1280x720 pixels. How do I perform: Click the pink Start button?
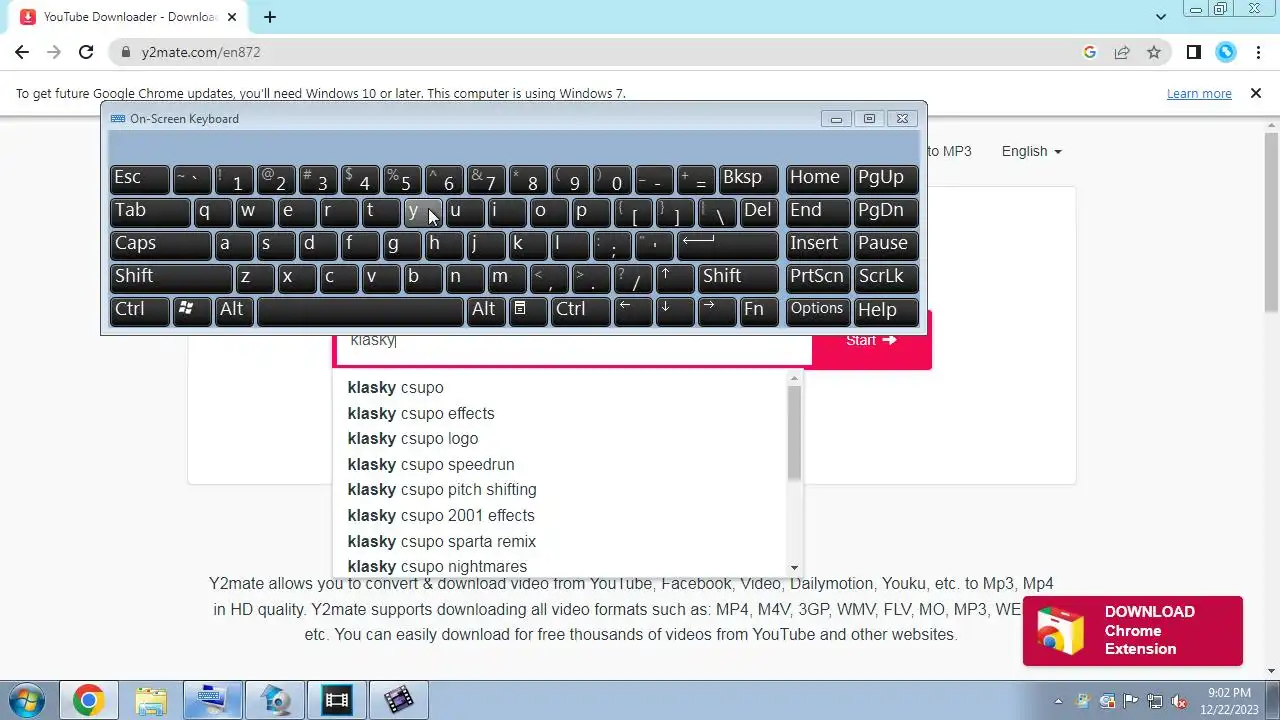click(871, 340)
